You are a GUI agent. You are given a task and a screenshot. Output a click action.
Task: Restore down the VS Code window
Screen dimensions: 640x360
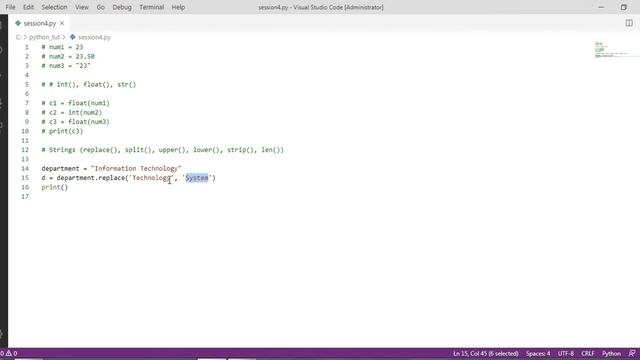click(x=624, y=7)
